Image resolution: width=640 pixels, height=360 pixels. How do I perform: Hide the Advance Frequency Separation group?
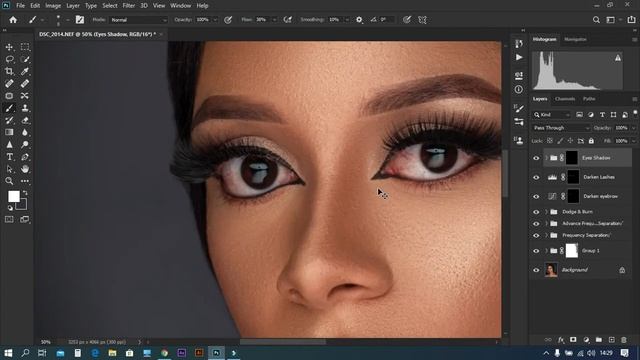point(536,224)
